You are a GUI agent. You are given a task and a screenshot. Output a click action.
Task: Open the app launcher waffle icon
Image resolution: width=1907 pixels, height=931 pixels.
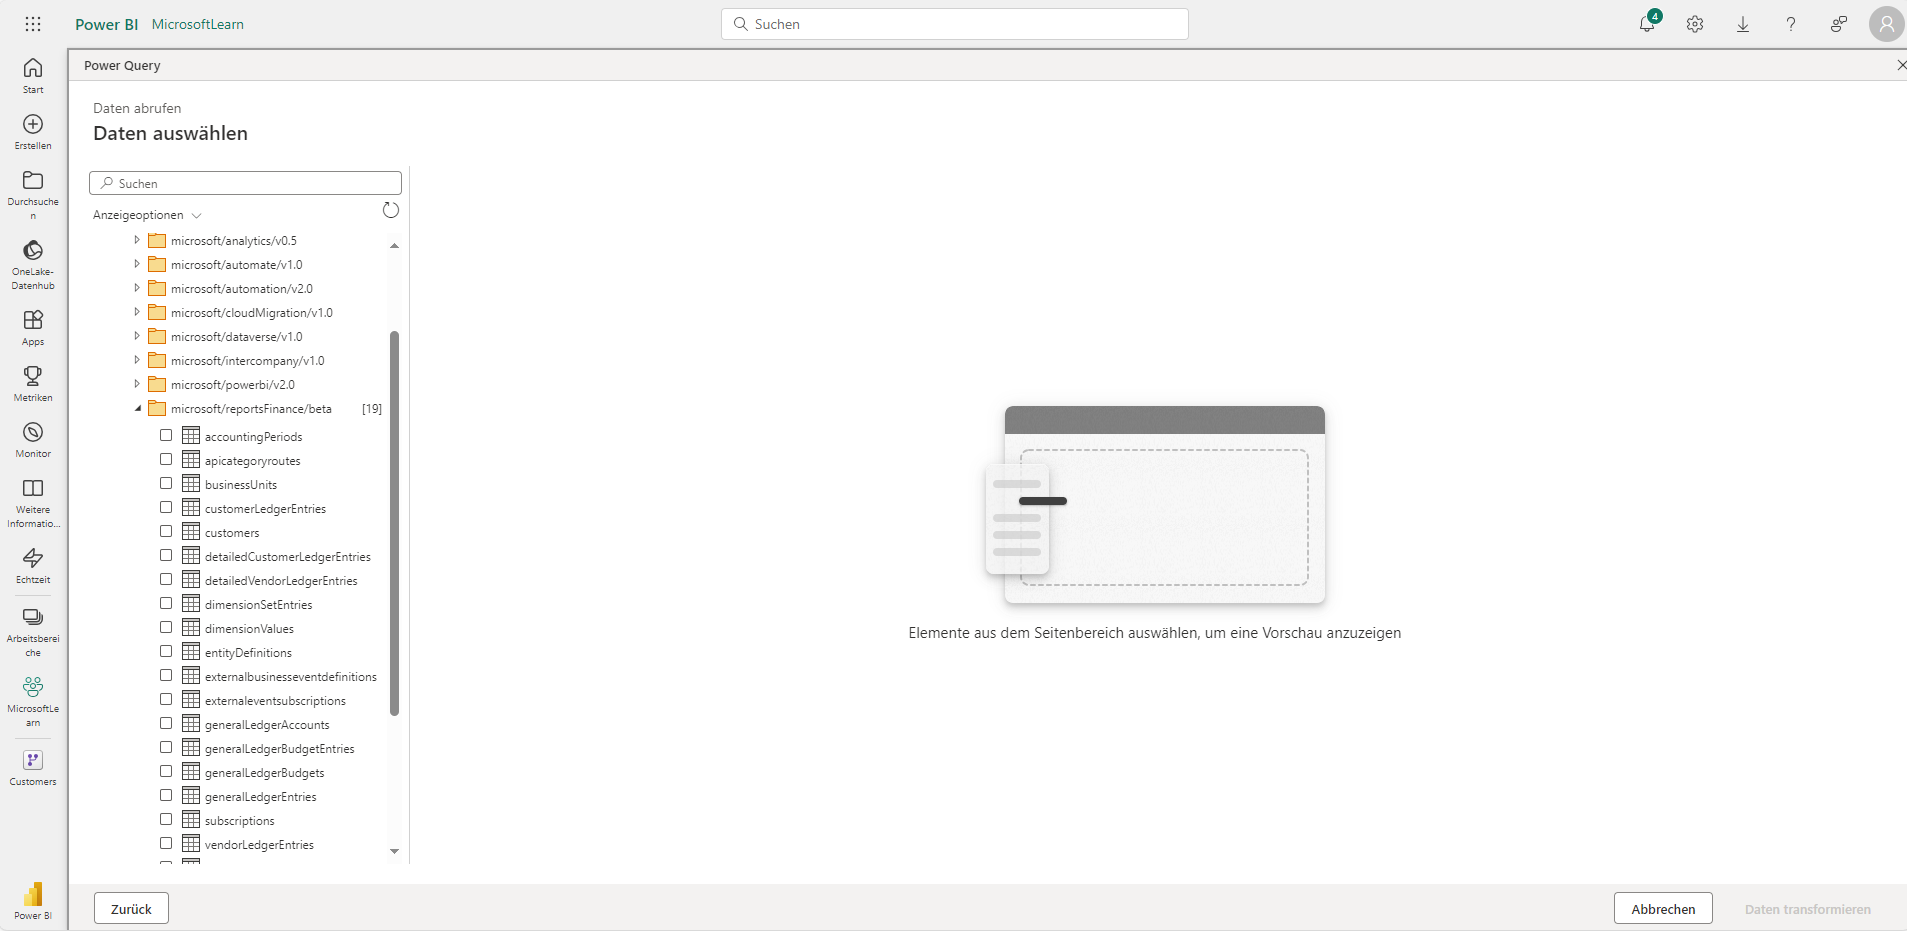tap(33, 24)
